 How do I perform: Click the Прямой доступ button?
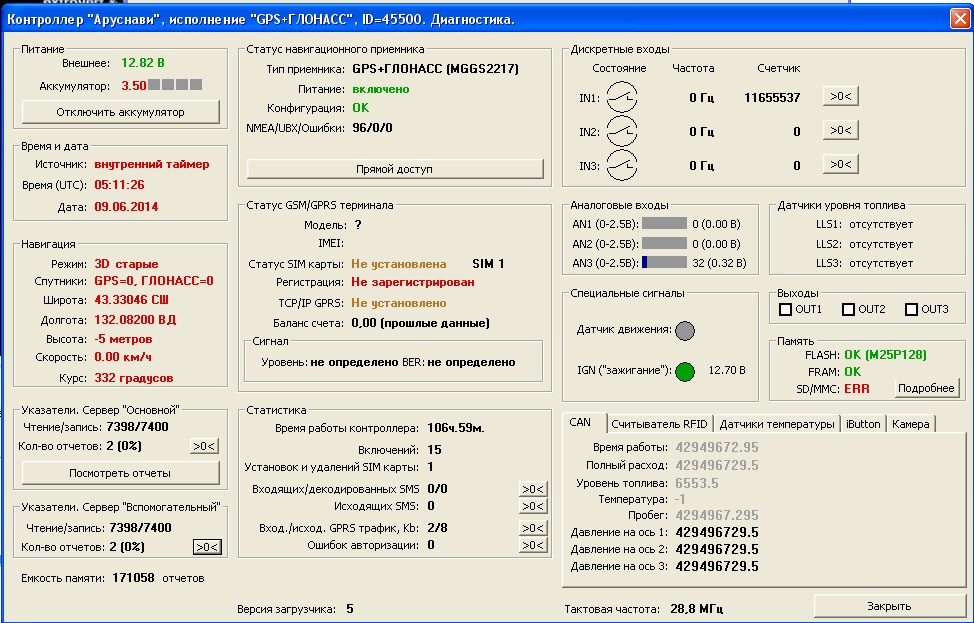[x=394, y=169]
